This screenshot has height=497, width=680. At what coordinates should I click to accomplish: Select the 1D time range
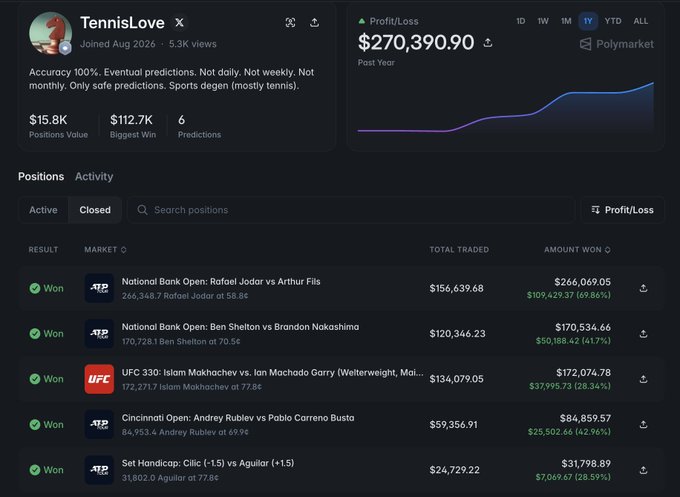[x=521, y=21]
